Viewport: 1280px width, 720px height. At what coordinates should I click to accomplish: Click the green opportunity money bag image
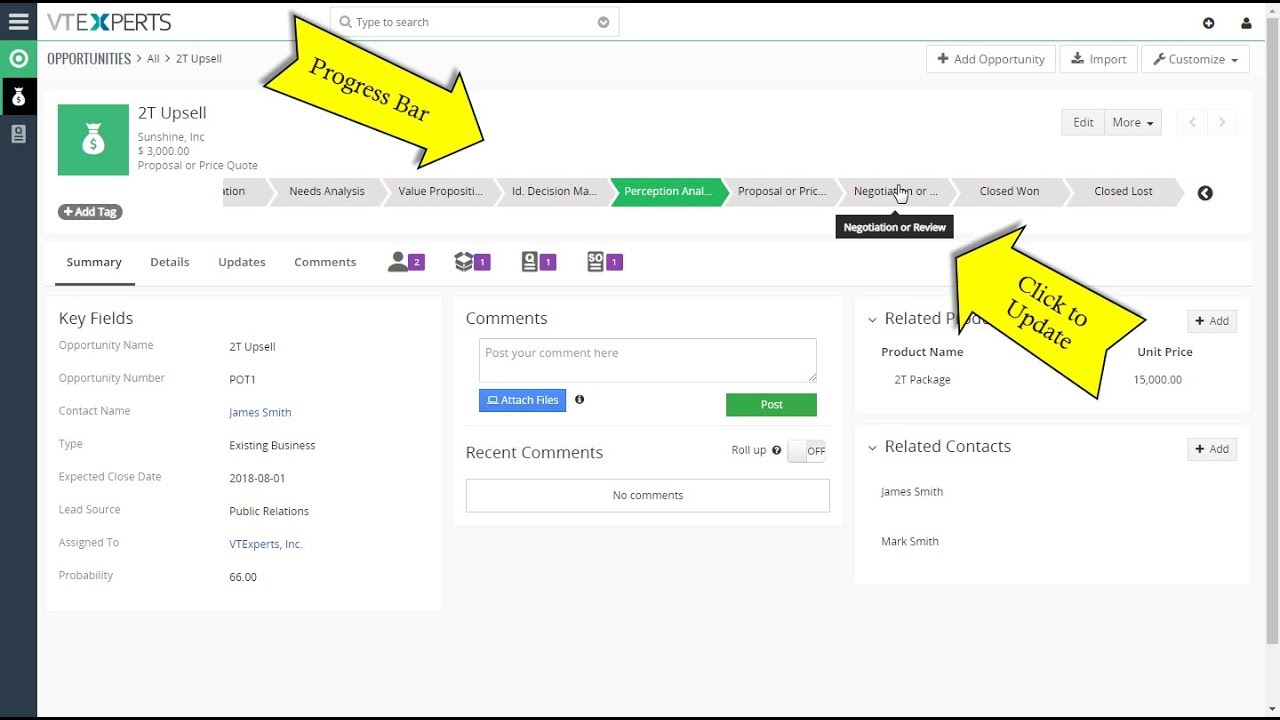pos(93,140)
